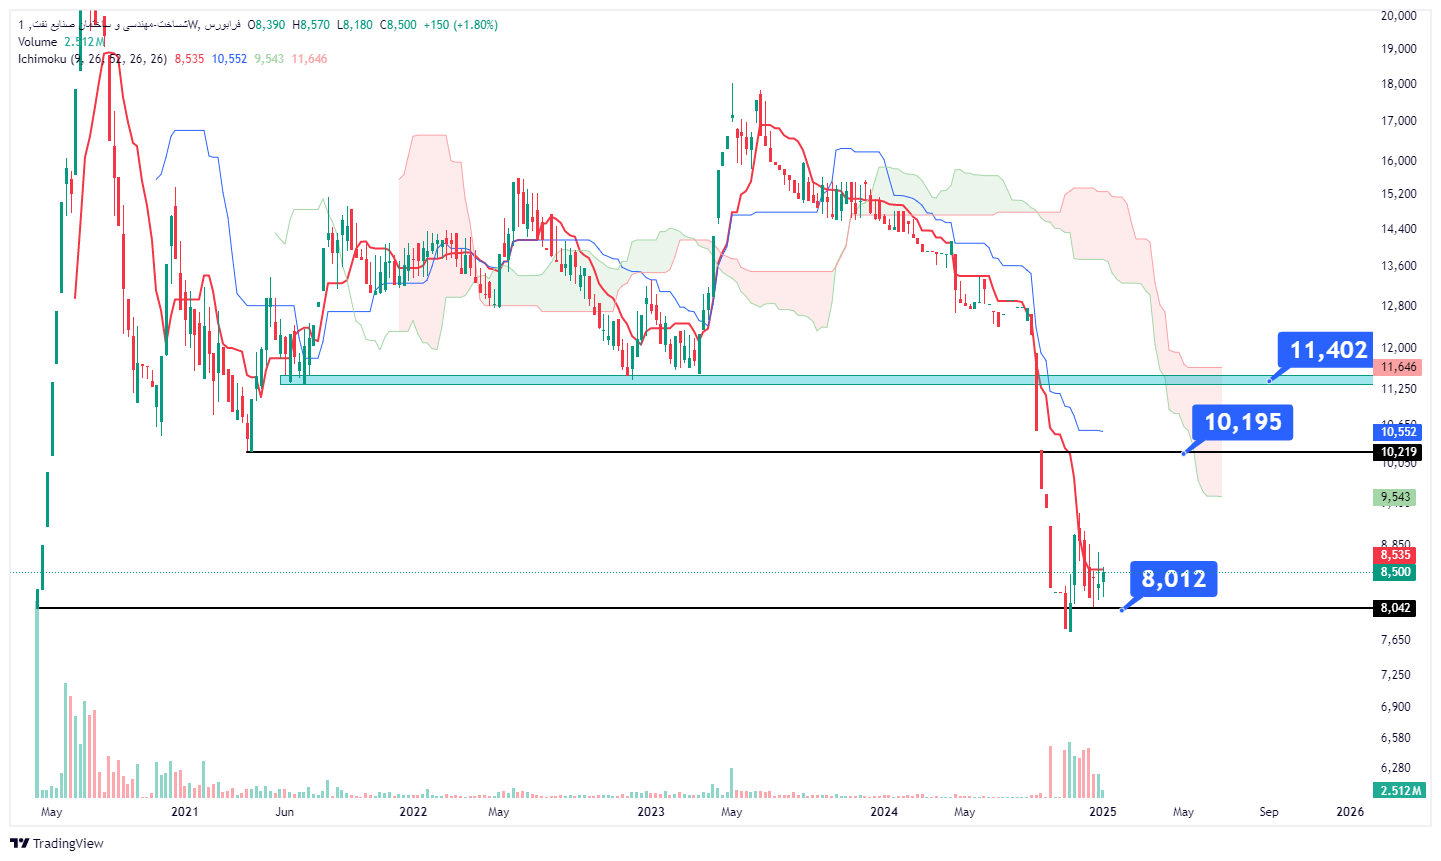This screenshot has width=1441, height=861.
Task: Click the green 9,543 price axis tag
Action: click(x=1395, y=497)
